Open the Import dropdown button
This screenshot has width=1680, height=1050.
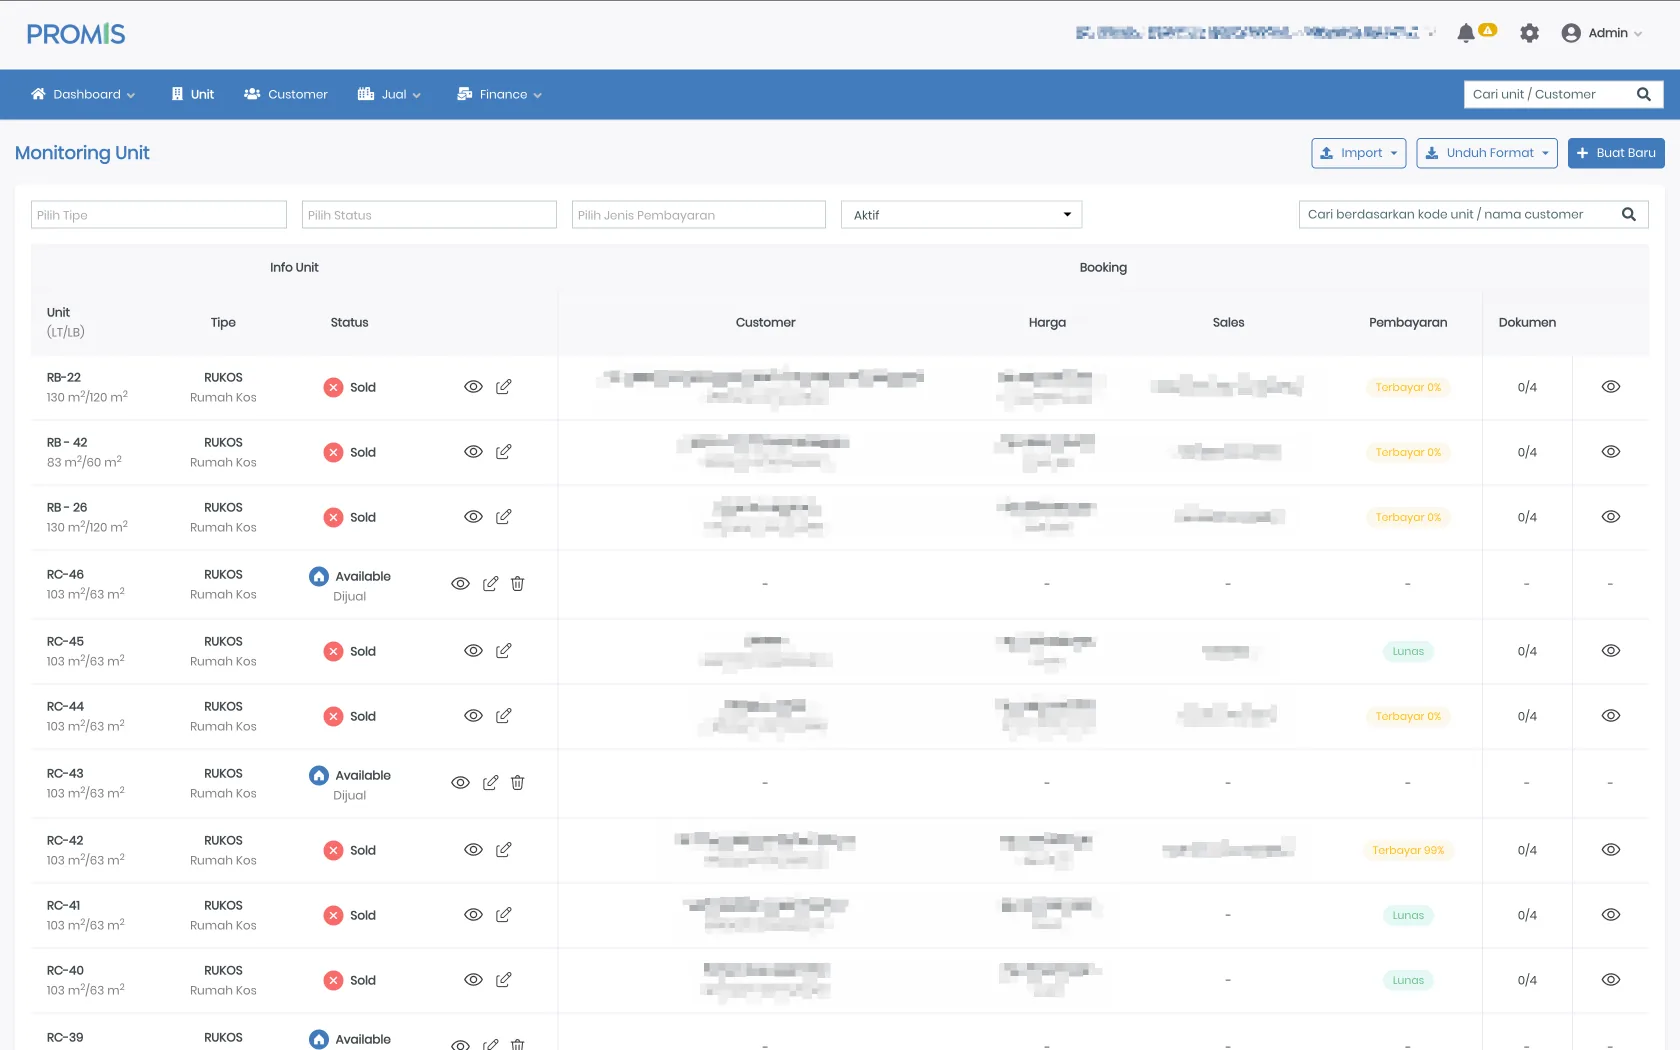click(1359, 153)
